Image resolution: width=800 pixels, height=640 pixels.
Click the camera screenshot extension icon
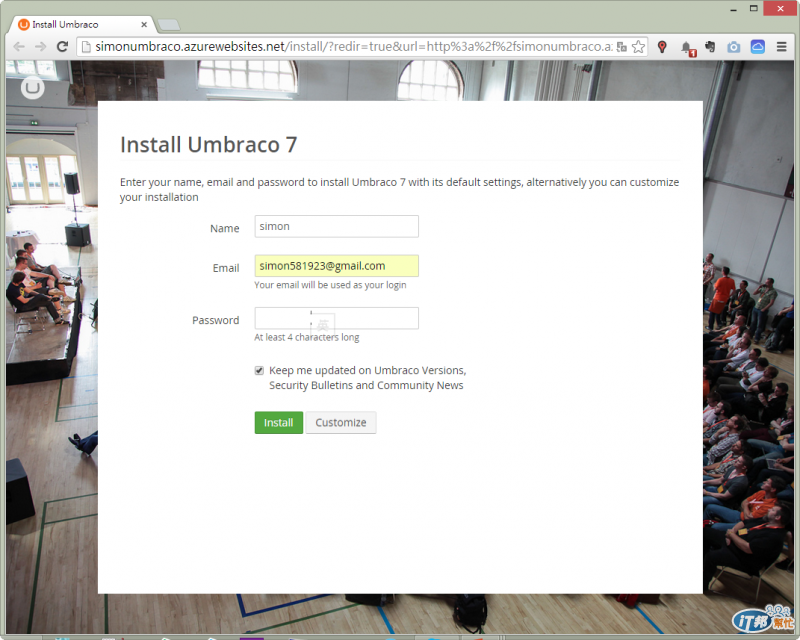coord(734,47)
